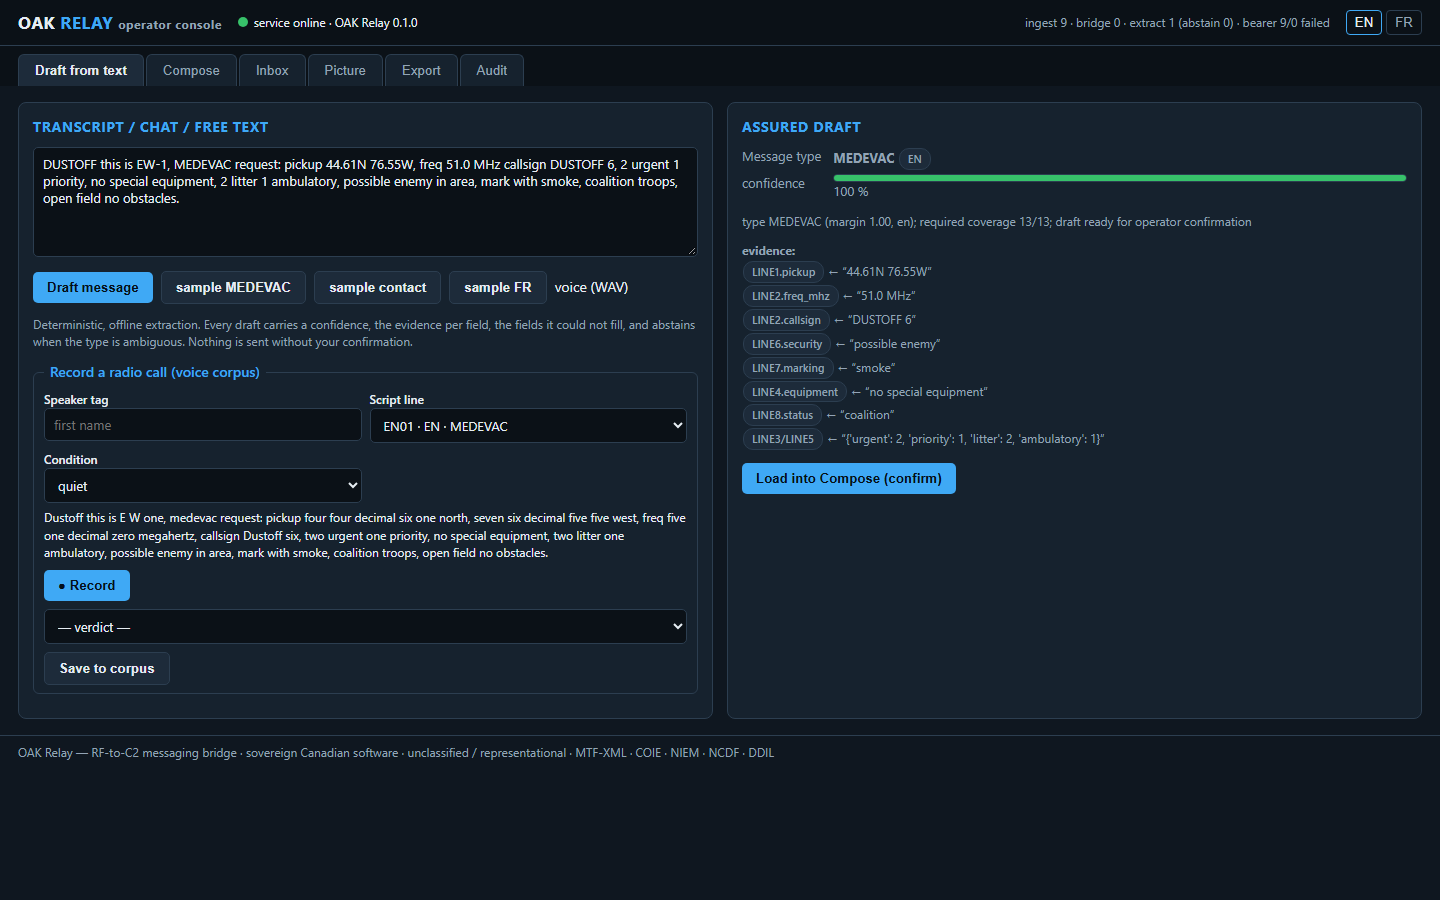The height and width of the screenshot is (900, 1440).
Task: Click the OAK RELAY operator console logo
Action: [x=120, y=23]
